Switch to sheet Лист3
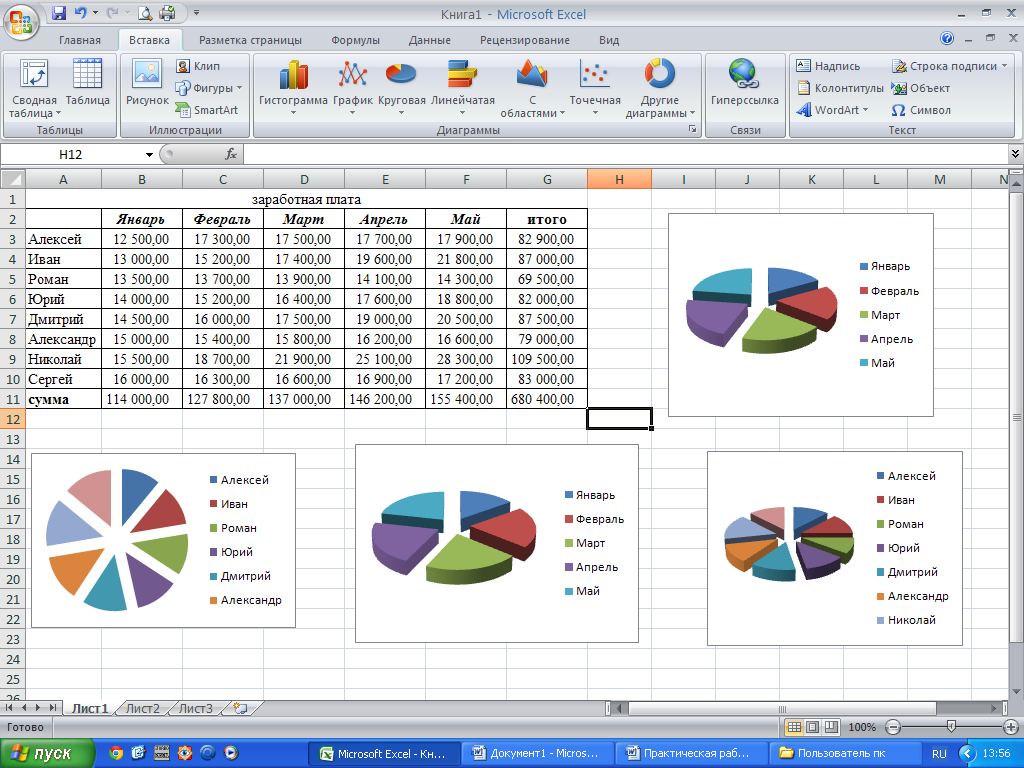 coord(195,709)
